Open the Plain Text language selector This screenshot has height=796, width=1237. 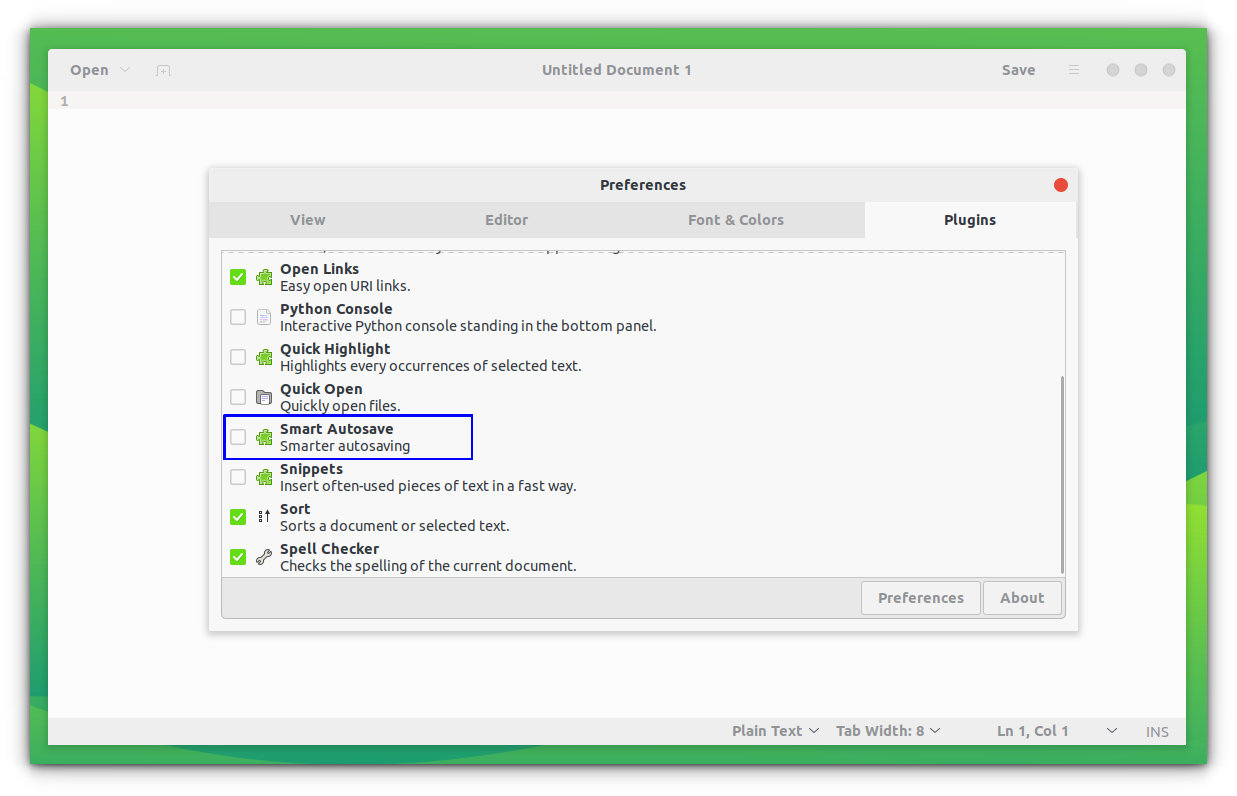point(775,730)
